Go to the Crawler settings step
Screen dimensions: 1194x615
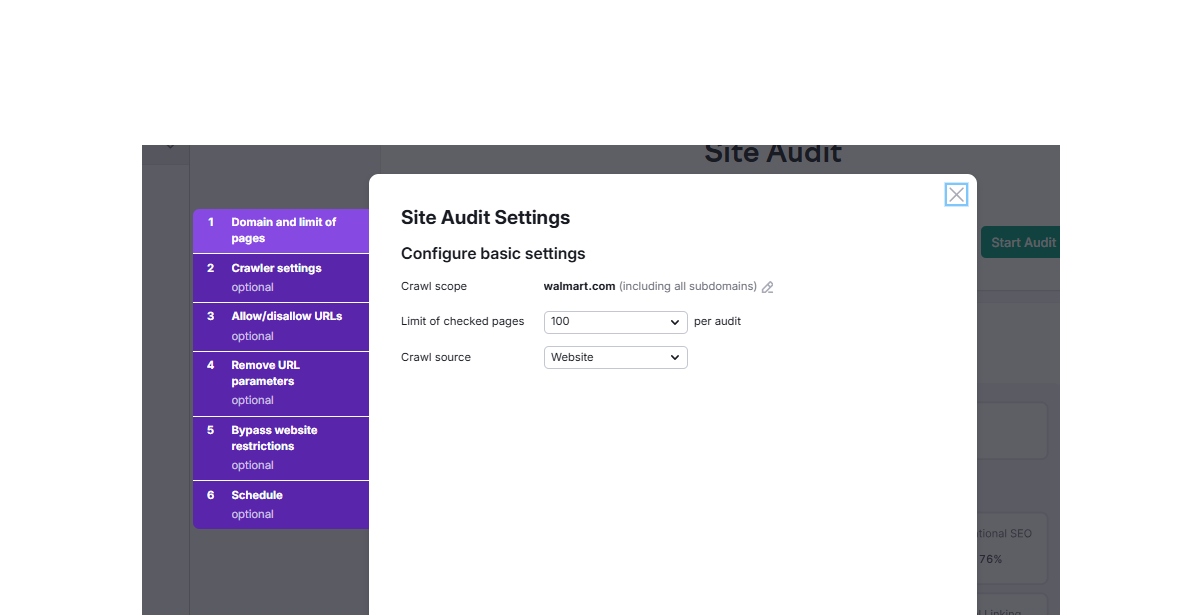point(281,277)
